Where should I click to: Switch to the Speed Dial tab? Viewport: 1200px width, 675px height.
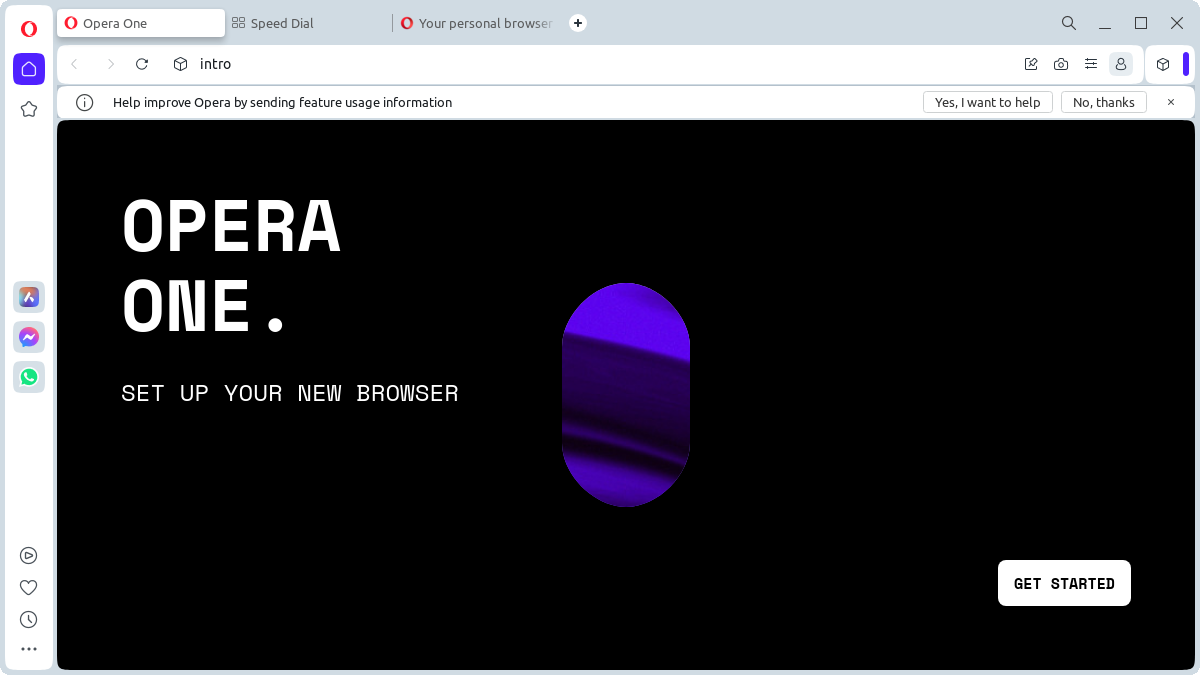pyautogui.click(x=272, y=22)
